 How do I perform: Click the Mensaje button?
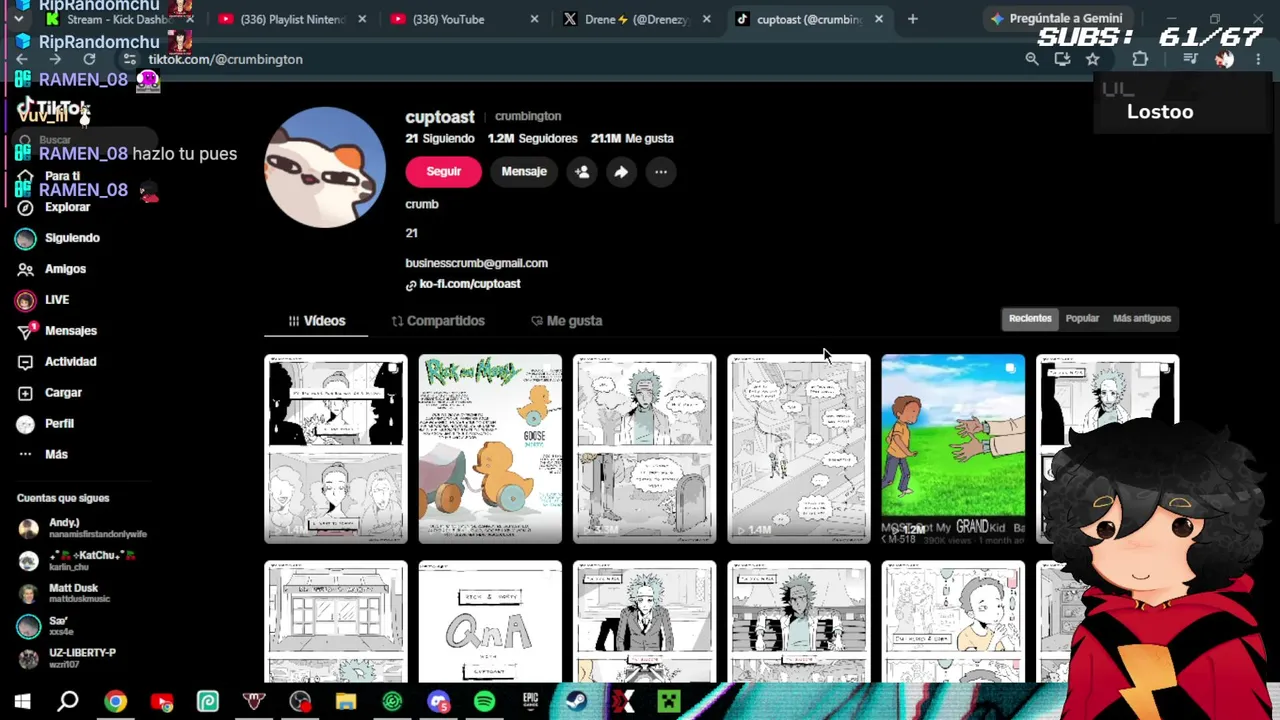click(524, 172)
